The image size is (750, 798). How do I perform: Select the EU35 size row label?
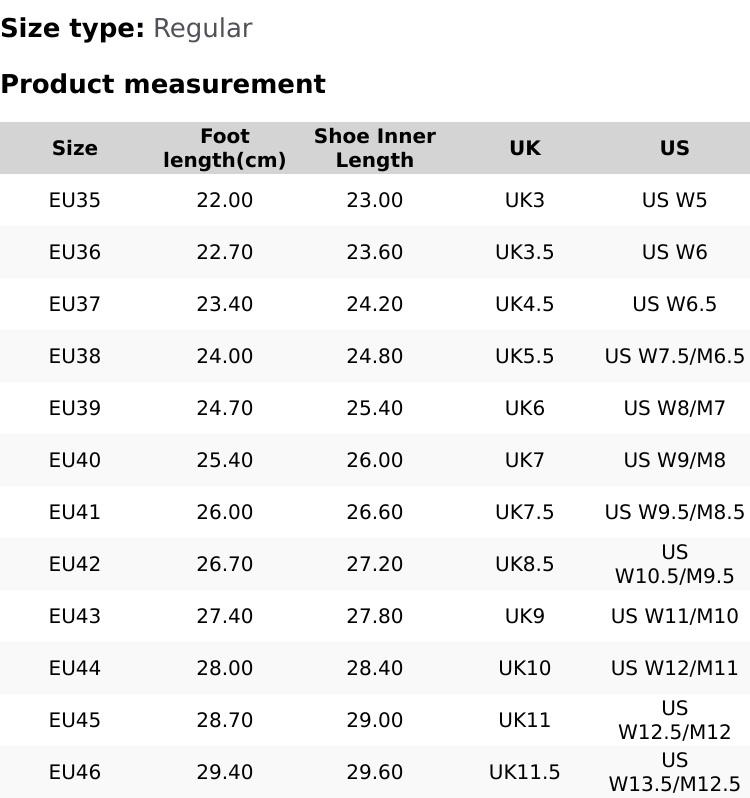[75, 200]
